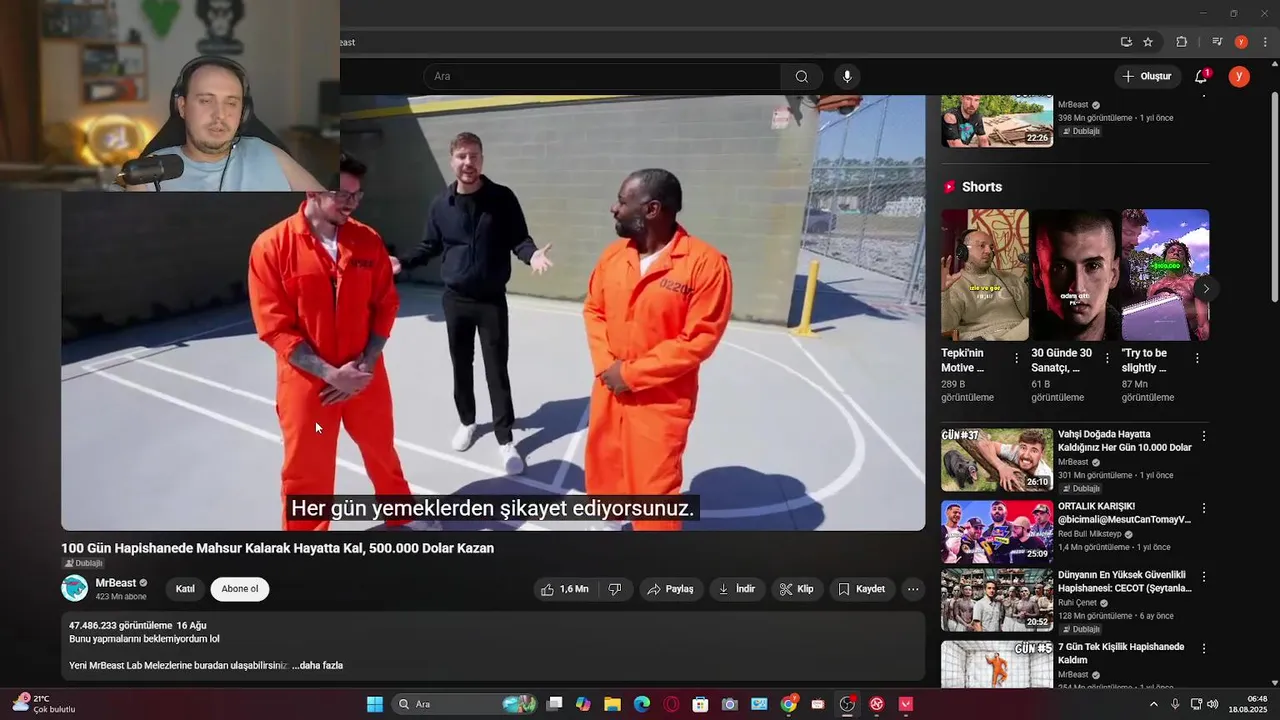Open Microsoft Store from taskbar

tap(701, 704)
